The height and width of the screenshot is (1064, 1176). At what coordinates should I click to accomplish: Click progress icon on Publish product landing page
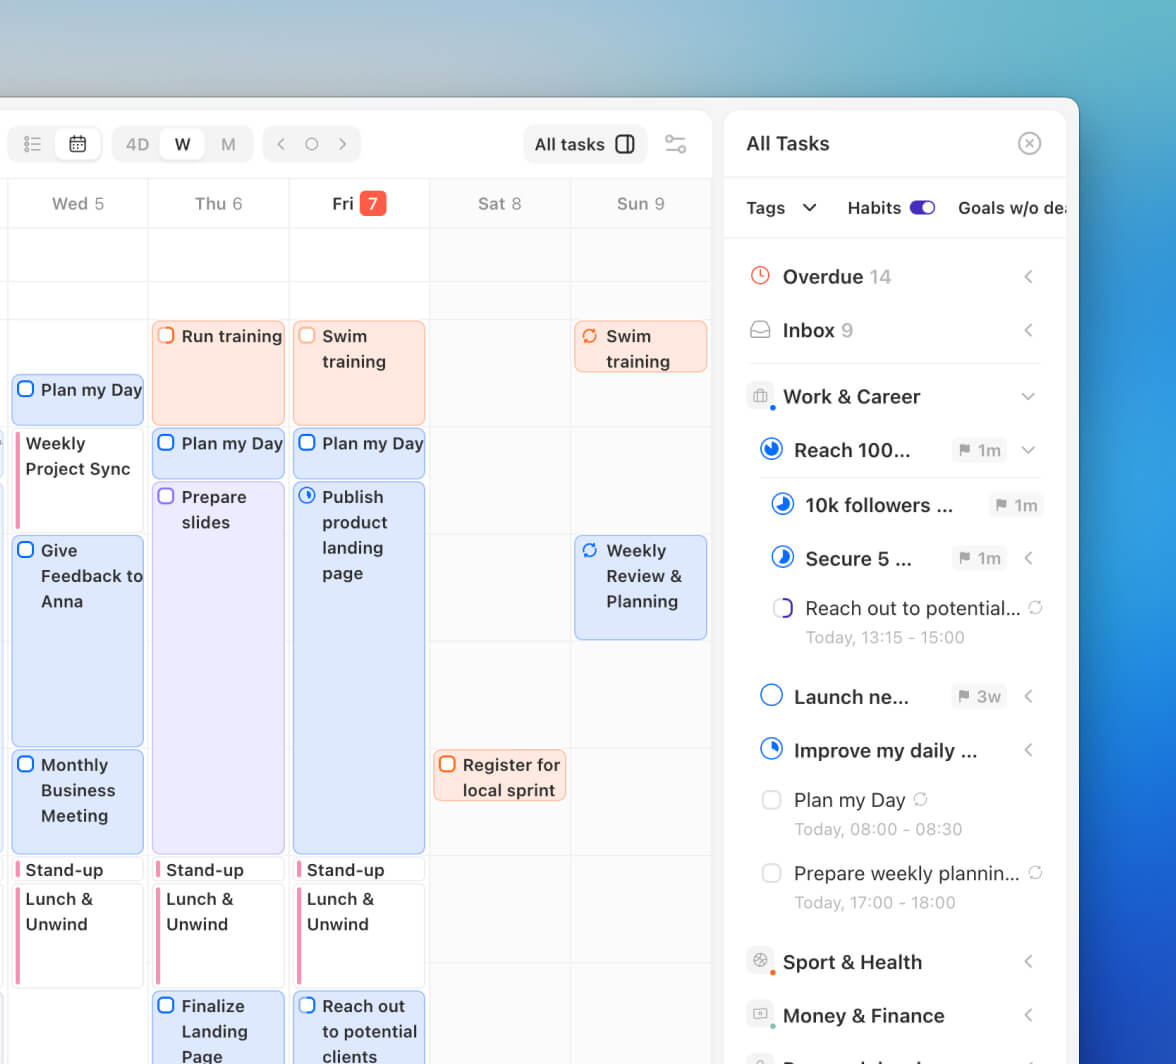pyautogui.click(x=307, y=496)
